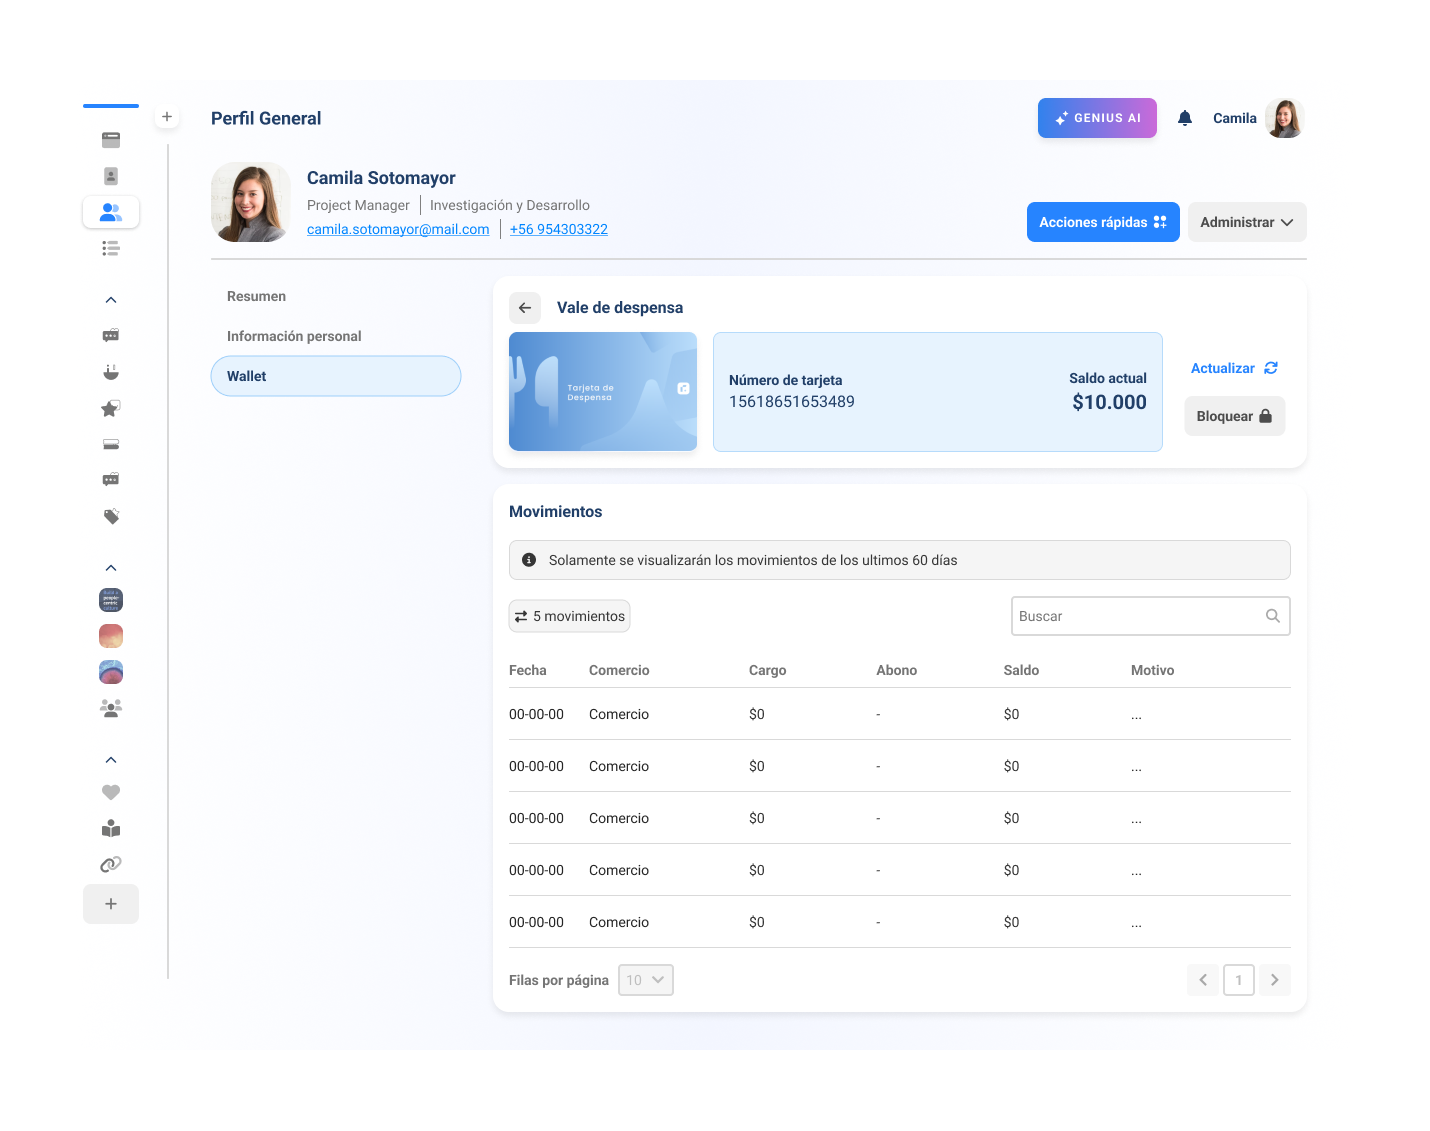Viewport: 1430px width, 1131px height.
Task: Open the Información personal tab
Action: (294, 336)
